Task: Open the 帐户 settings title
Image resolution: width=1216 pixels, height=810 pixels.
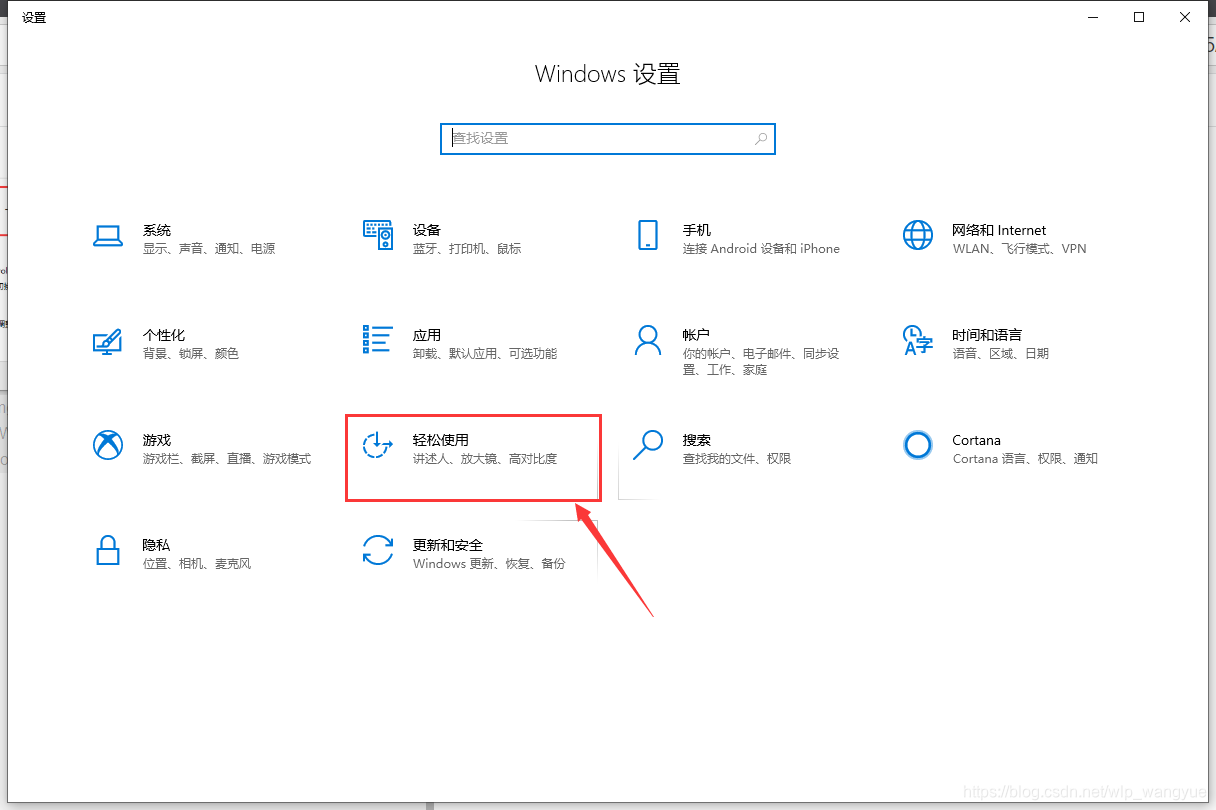Action: [696, 335]
